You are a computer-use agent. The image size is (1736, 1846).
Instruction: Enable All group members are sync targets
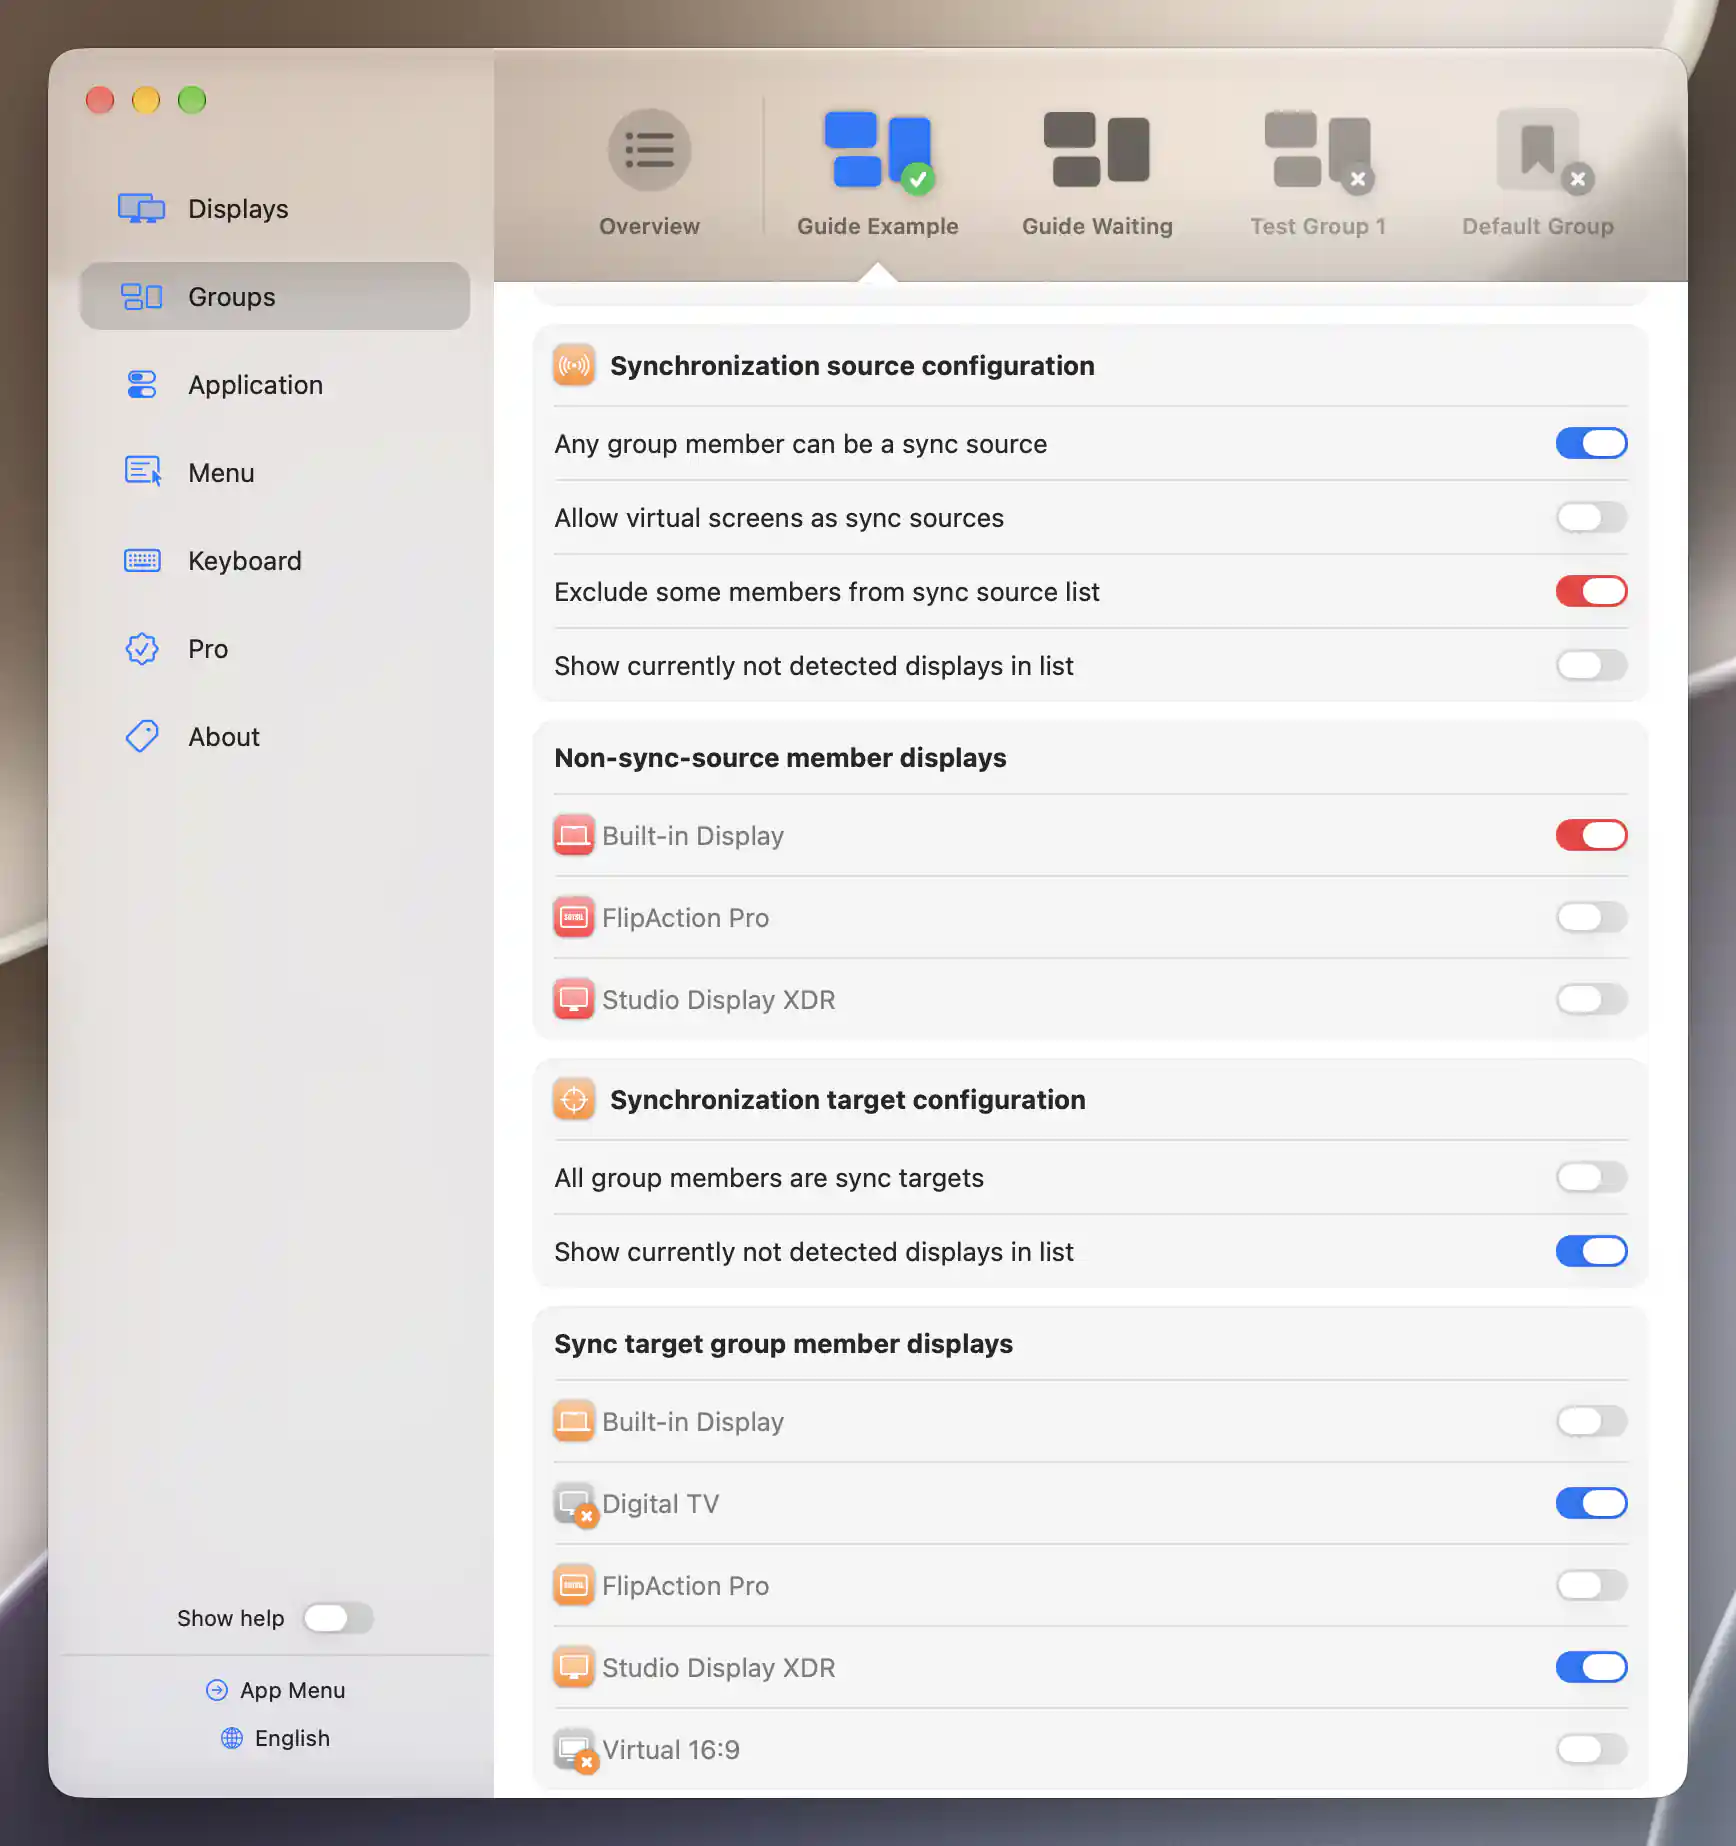click(x=1591, y=1178)
